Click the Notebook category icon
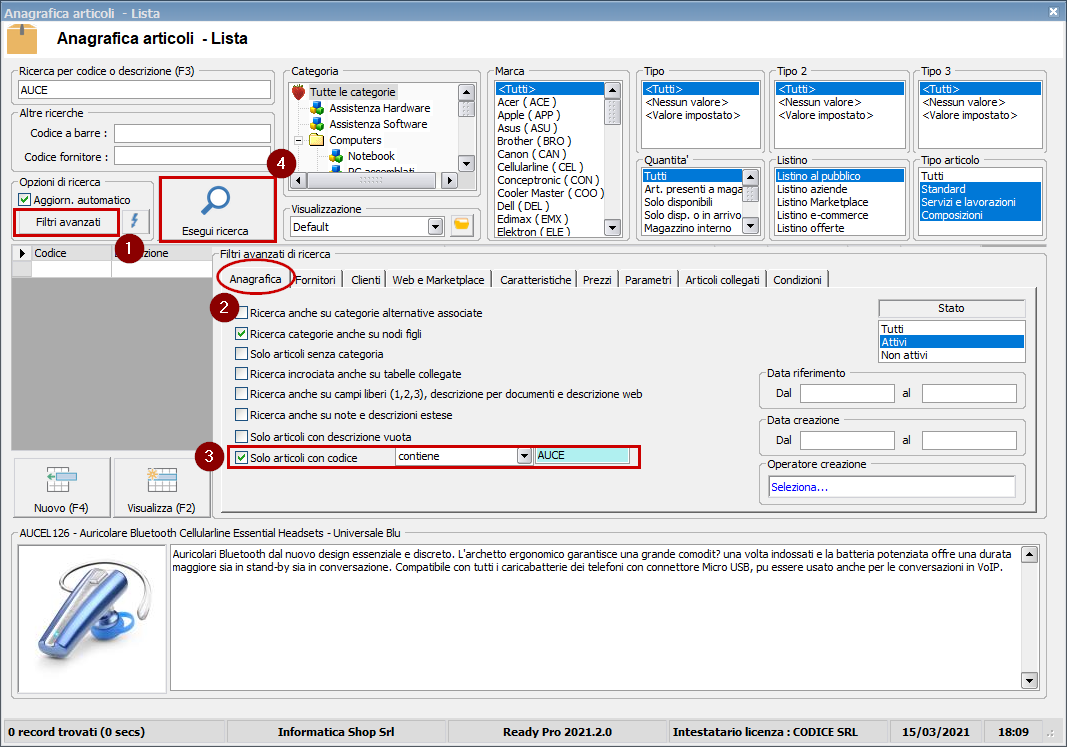 pos(338,155)
